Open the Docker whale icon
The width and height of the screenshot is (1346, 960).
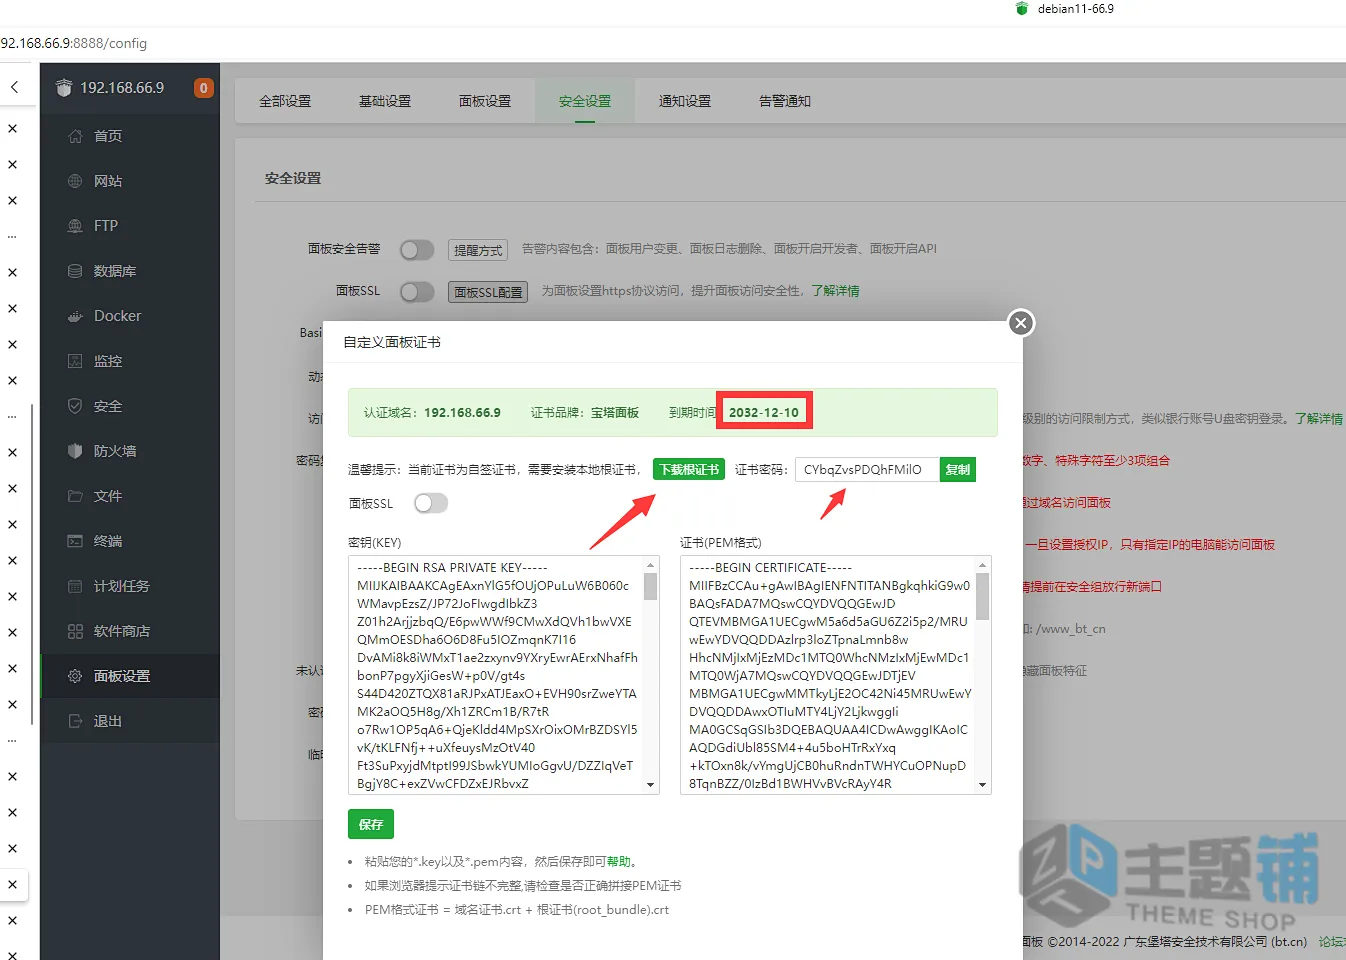(75, 316)
